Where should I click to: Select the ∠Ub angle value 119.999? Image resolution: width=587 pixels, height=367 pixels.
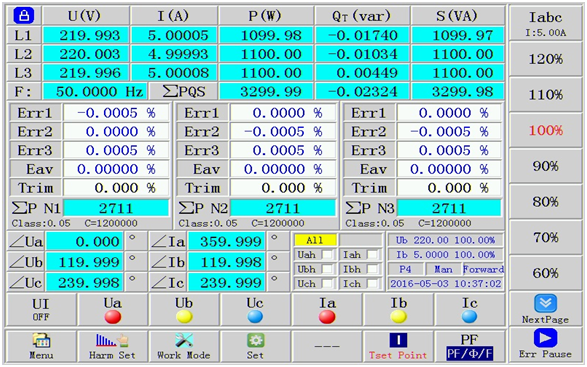click(x=85, y=262)
